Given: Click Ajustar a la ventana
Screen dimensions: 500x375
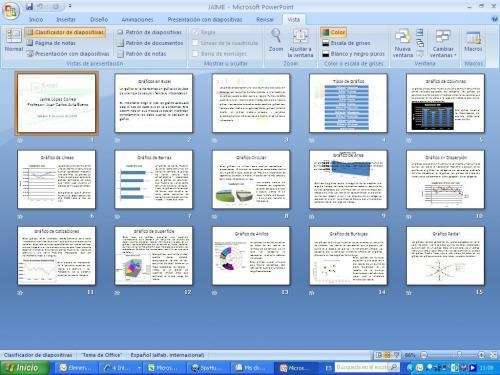Looking at the screenshot, I should [x=300, y=43].
